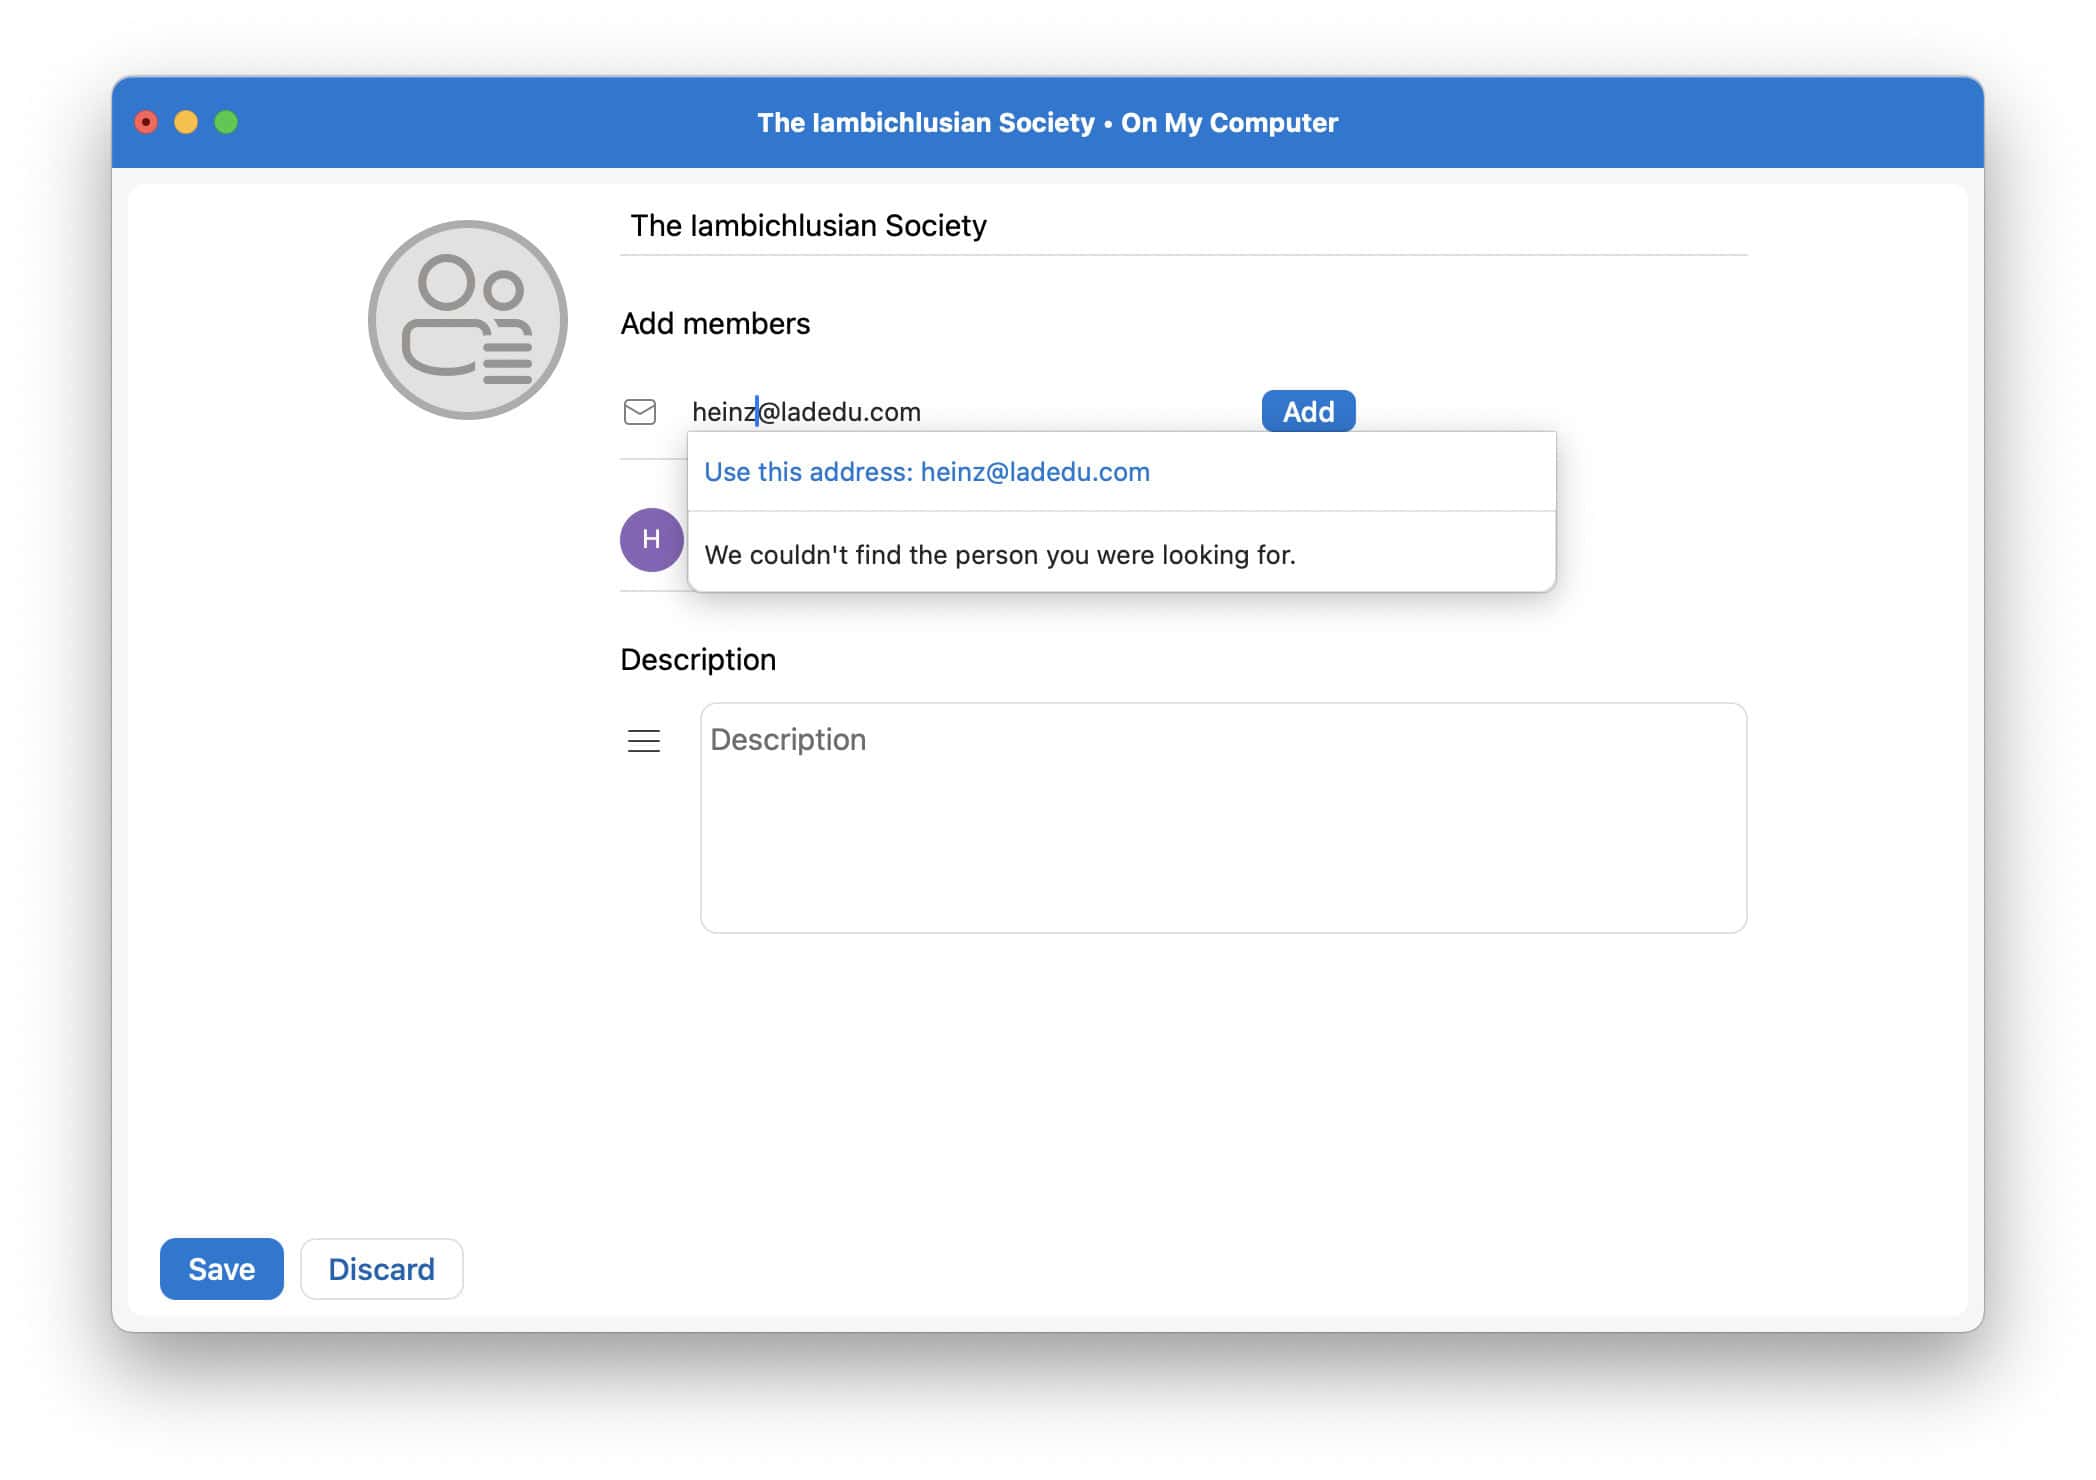The height and width of the screenshot is (1480, 2096).
Task: Click the purple H member avatar
Action: 652,539
